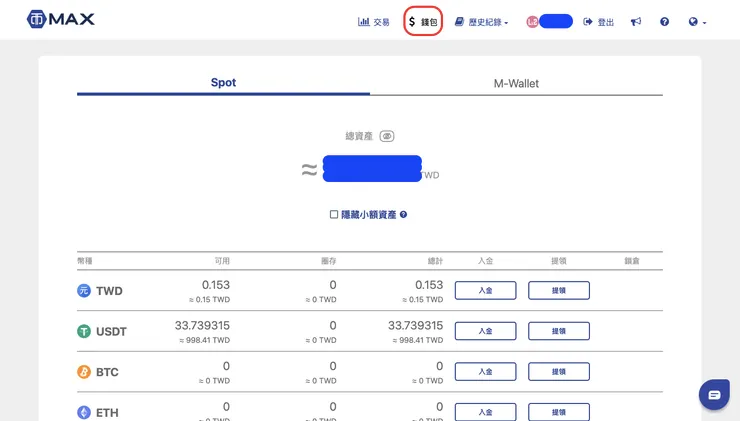Click the 圈存 column header

click(x=328, y=261)
